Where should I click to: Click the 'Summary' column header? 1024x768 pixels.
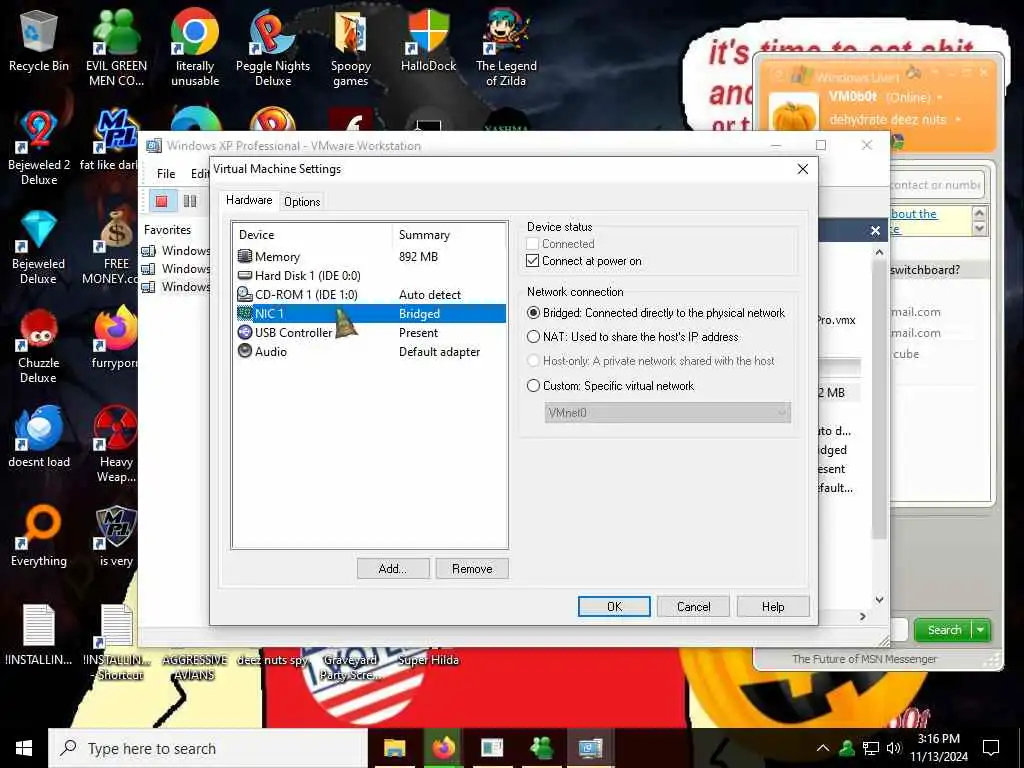click(449, 234)
